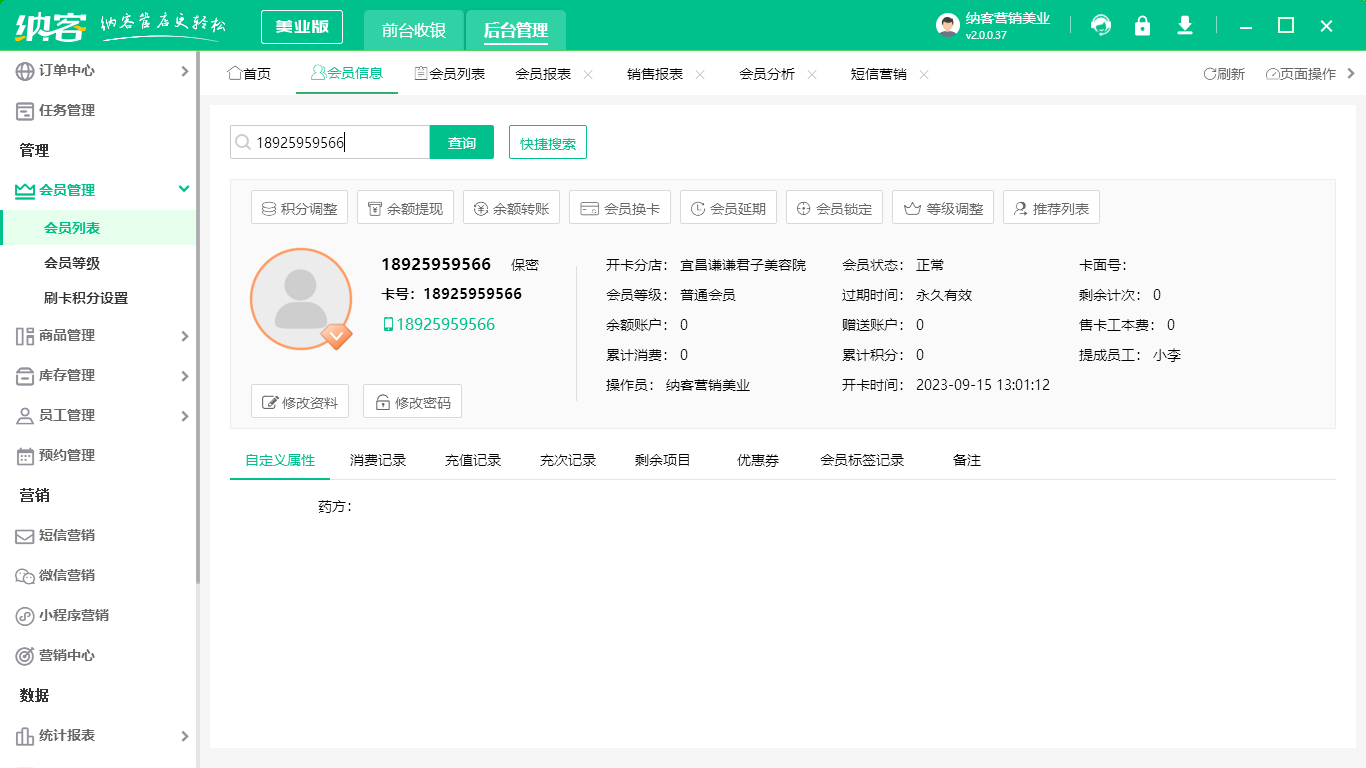
Task: Click the user avatar next to 纳客营销美业
Action: (948, 26)
